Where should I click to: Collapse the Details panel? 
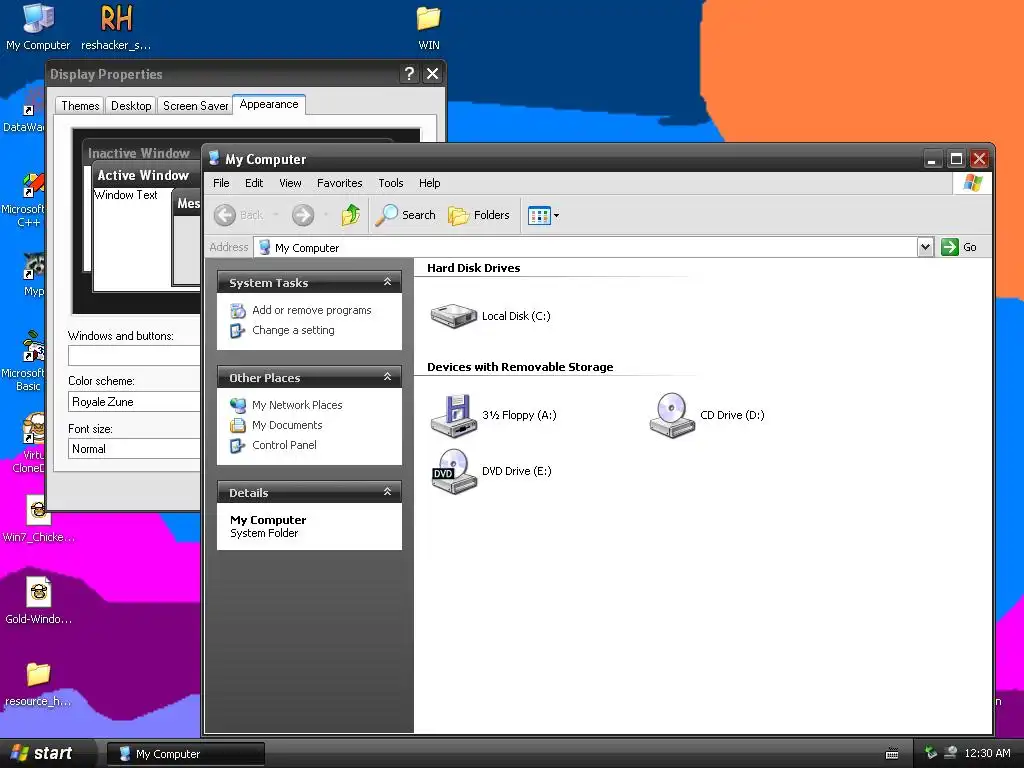[387, 492]
